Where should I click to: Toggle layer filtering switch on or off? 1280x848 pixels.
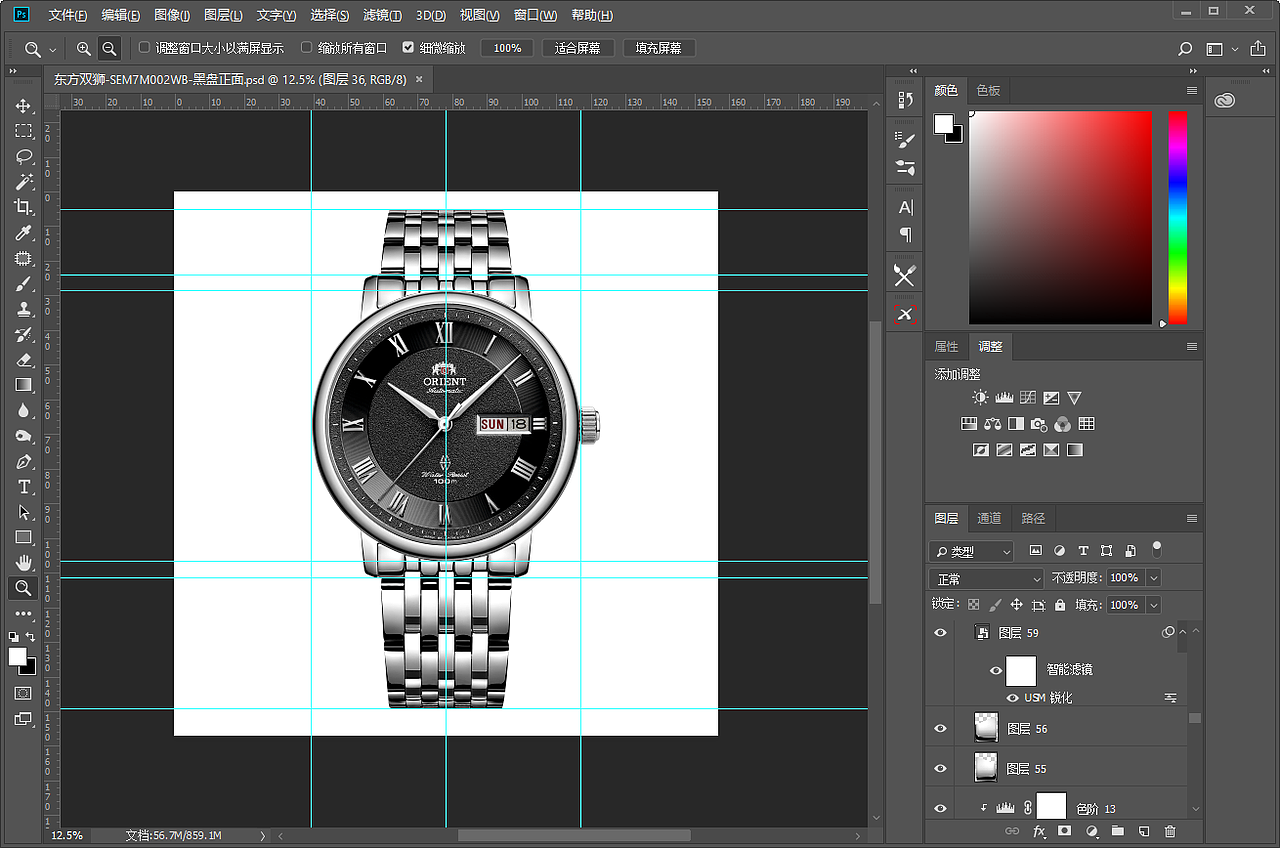coord(1157,548)
